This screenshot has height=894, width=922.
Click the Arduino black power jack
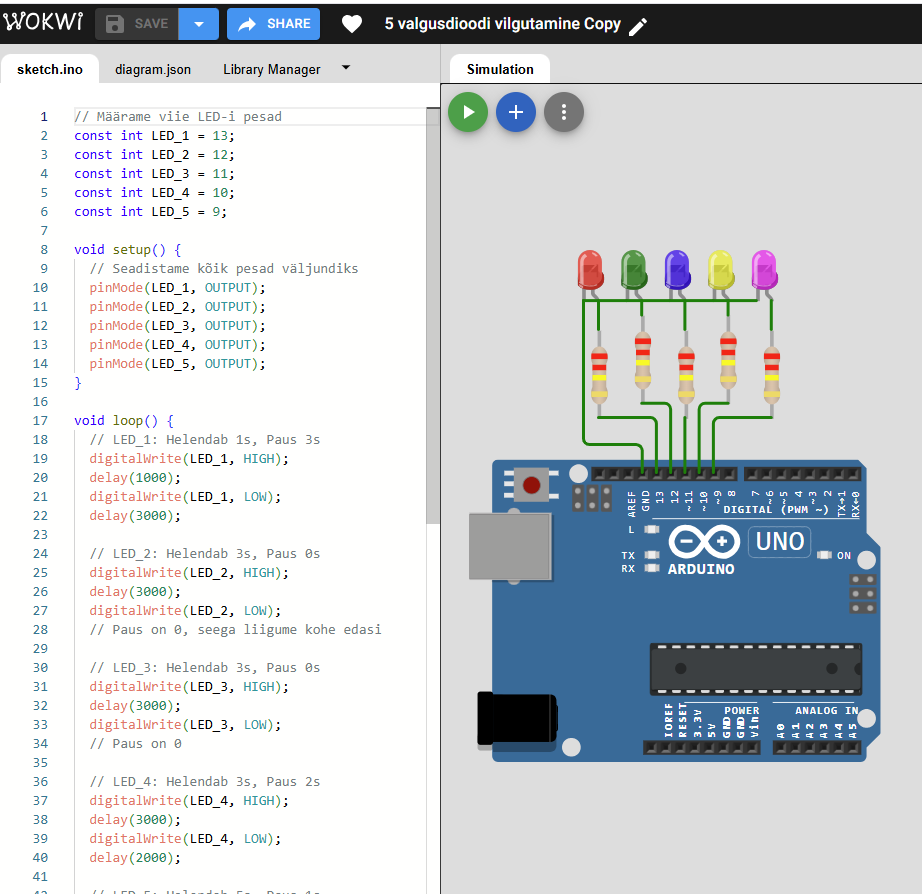pyautogui.click(x=517, y=718)
